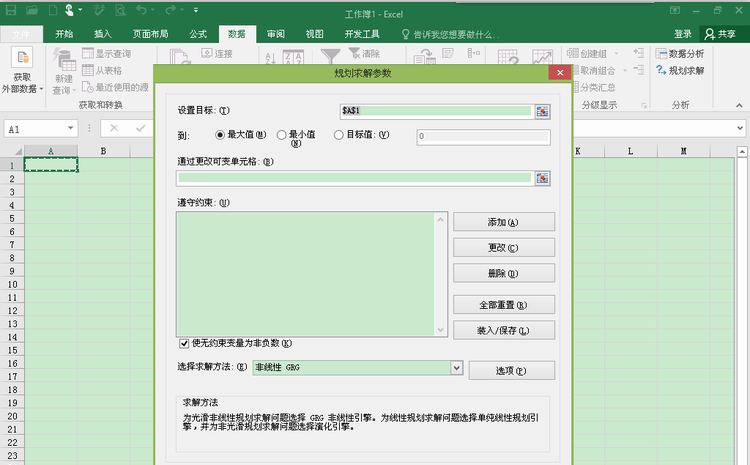Screen dimensions: 750x465
Task: Collapse the ribbon with the chevron
Action: point(739,105)
